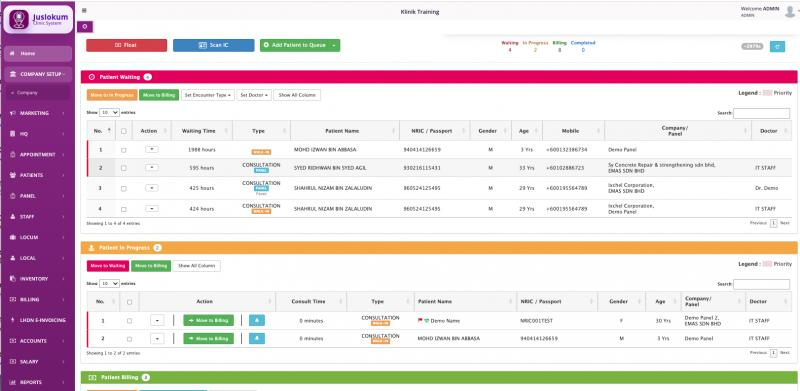Sort the table by Waiting Time column header

202,131
